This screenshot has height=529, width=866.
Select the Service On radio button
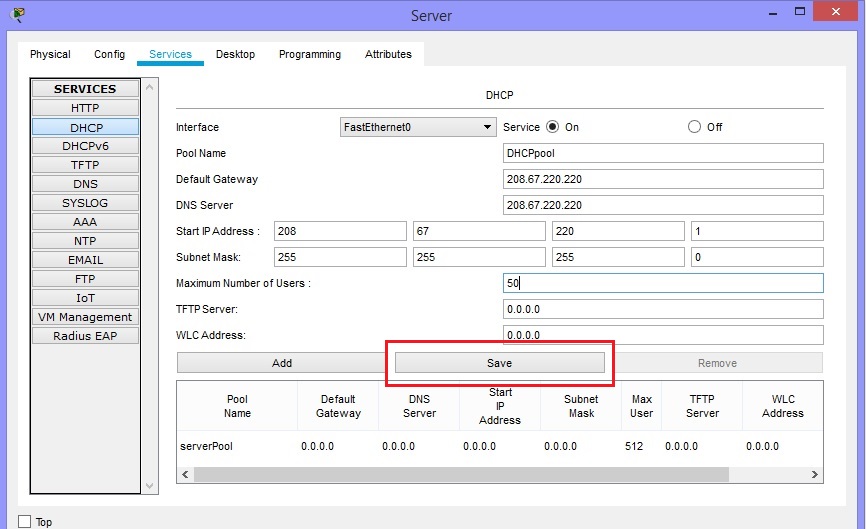click(552, 127)
